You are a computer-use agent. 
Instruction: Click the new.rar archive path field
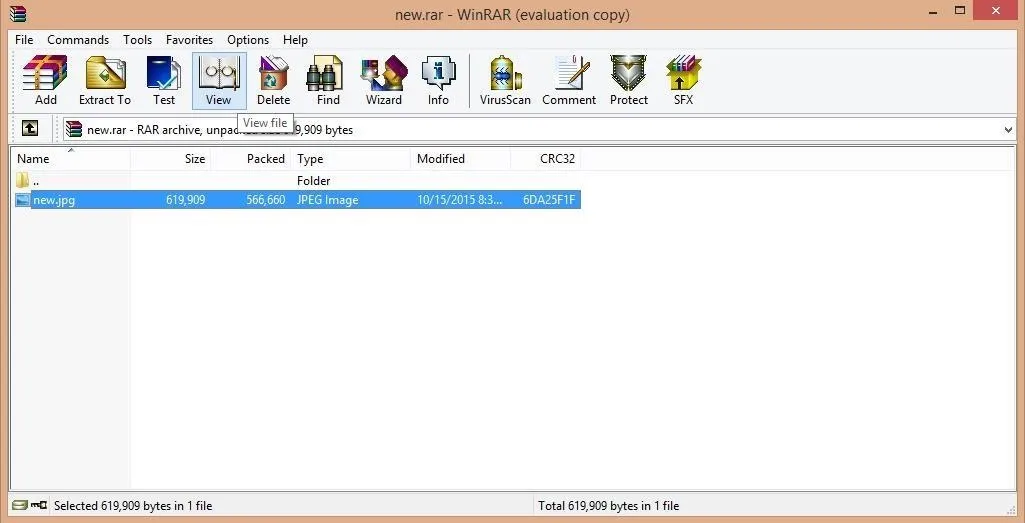coord(539,129)
